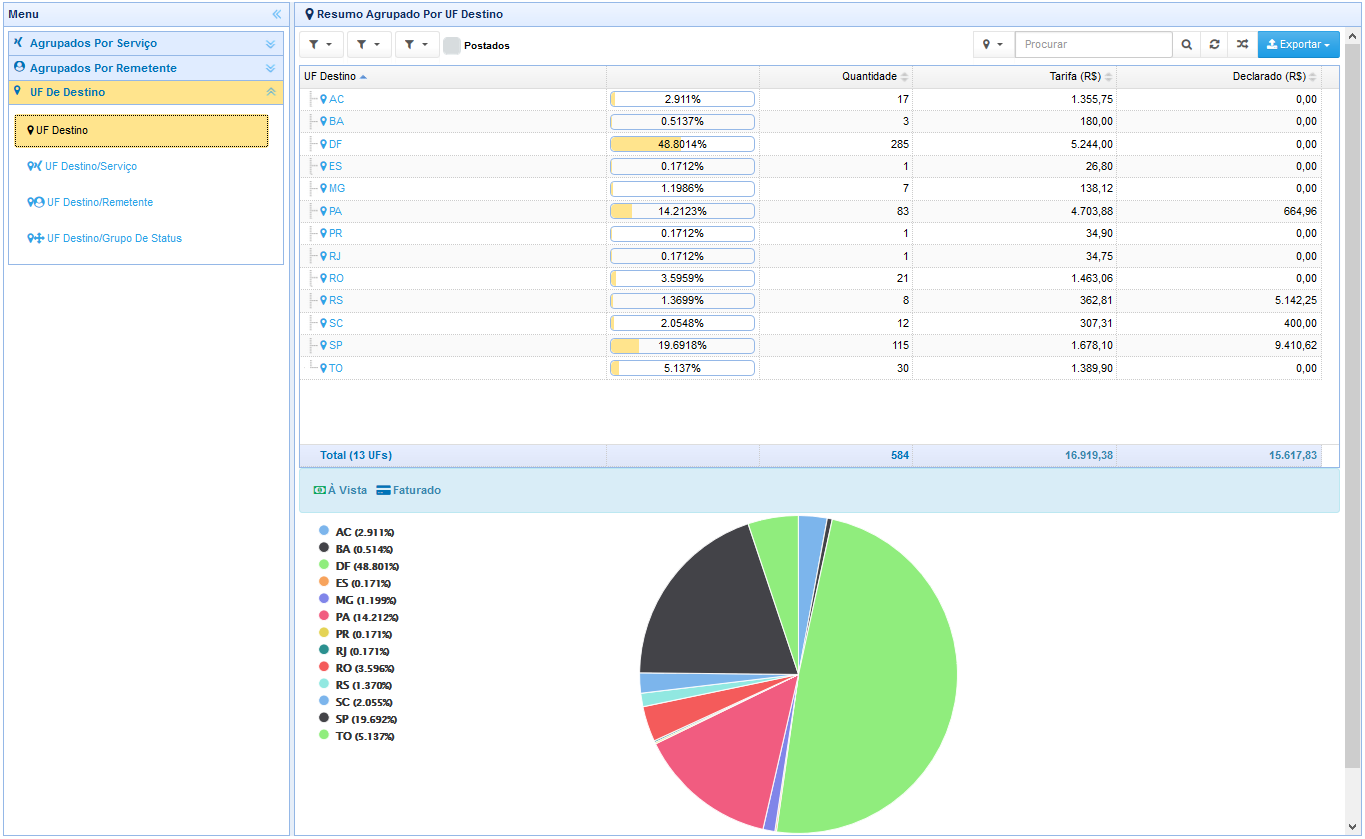Click the DF row pin icon
Viewport: 1365px width, 839px height.
click(324, 144)
